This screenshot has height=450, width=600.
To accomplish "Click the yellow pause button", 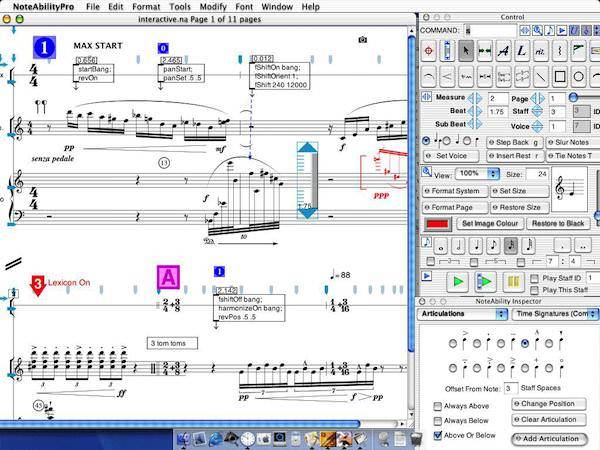I will tap(513, 283).
